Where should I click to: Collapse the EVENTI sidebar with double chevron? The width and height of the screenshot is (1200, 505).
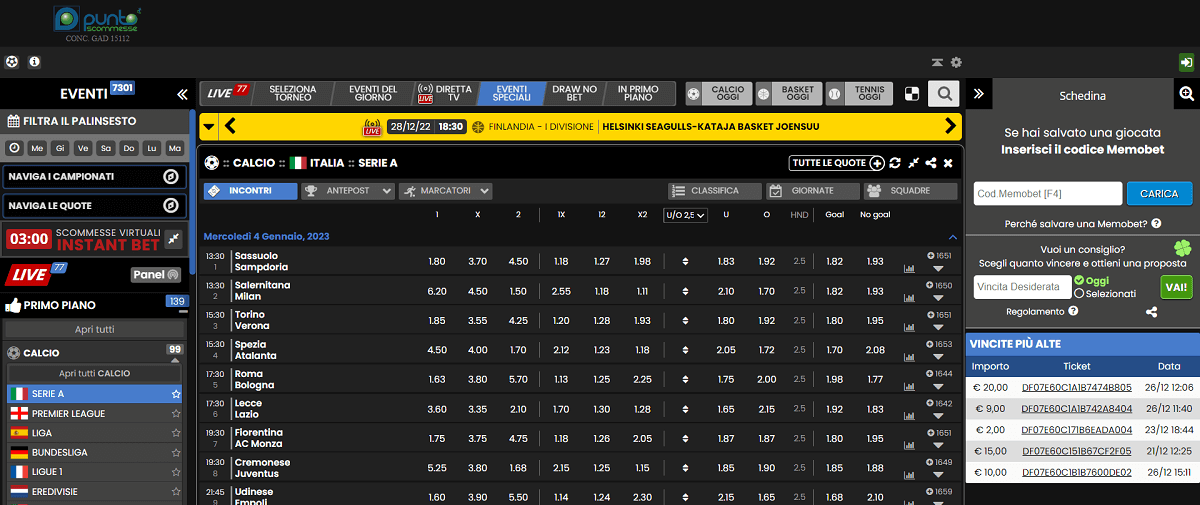pos(182,95)
